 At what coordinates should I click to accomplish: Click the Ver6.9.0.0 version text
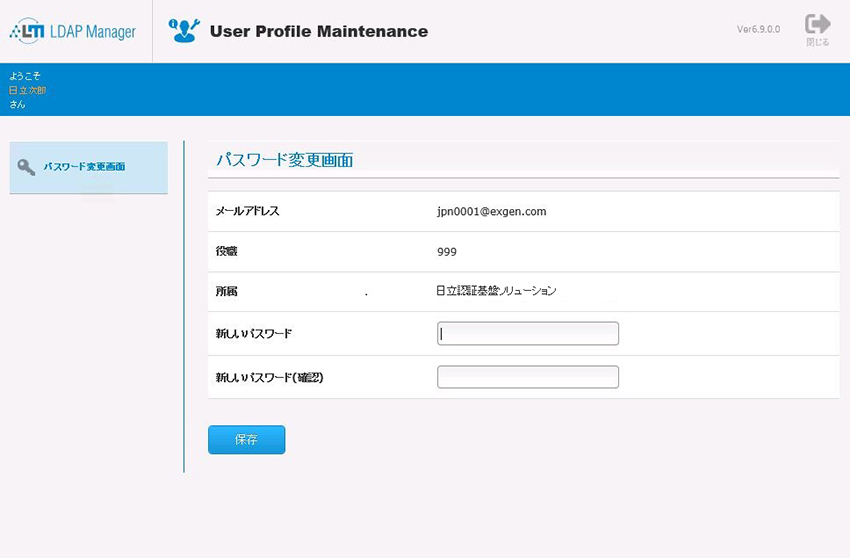pos(758,30)
